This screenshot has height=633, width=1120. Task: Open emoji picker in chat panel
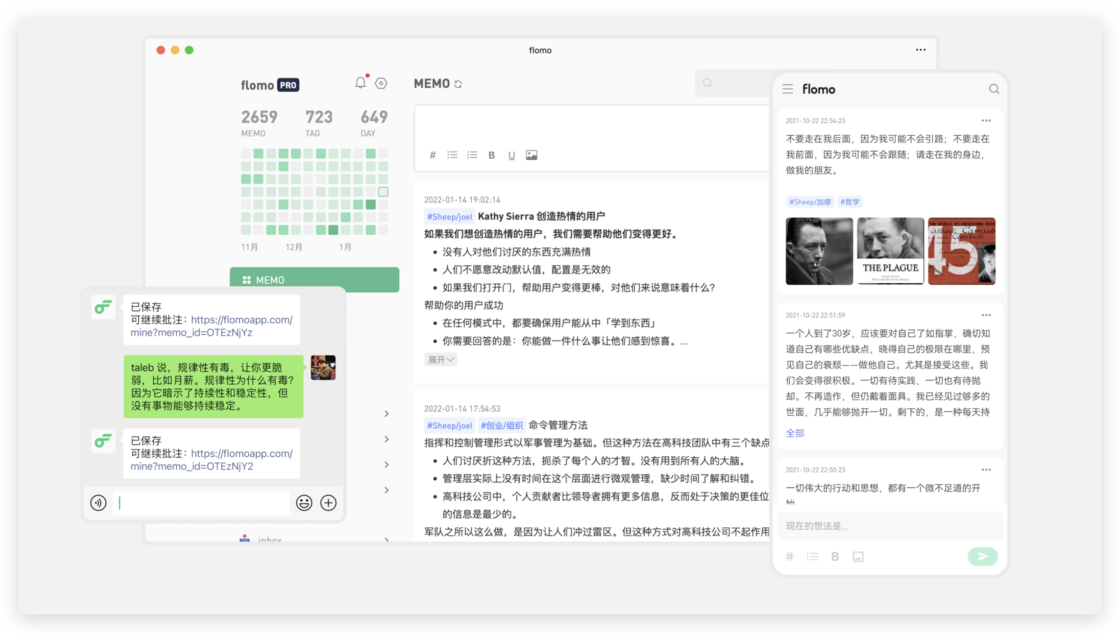point(304,503)
